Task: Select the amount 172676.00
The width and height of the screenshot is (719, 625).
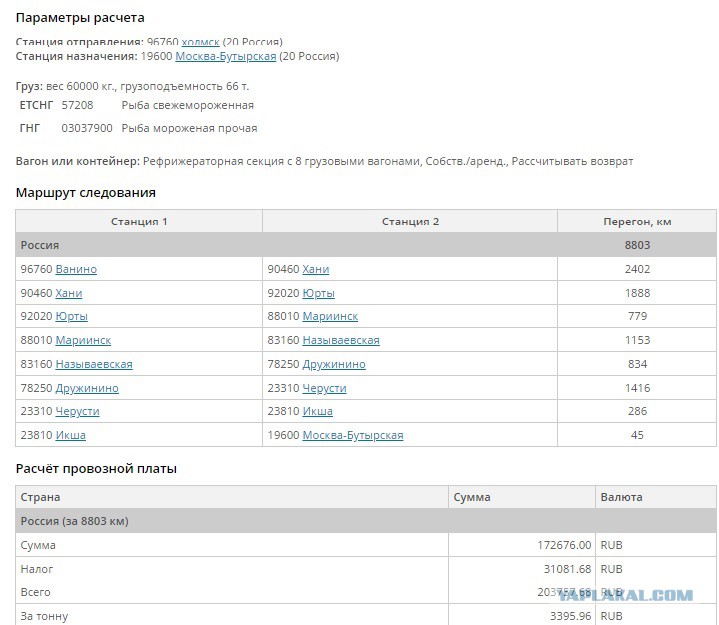Action: click(564, 545)
